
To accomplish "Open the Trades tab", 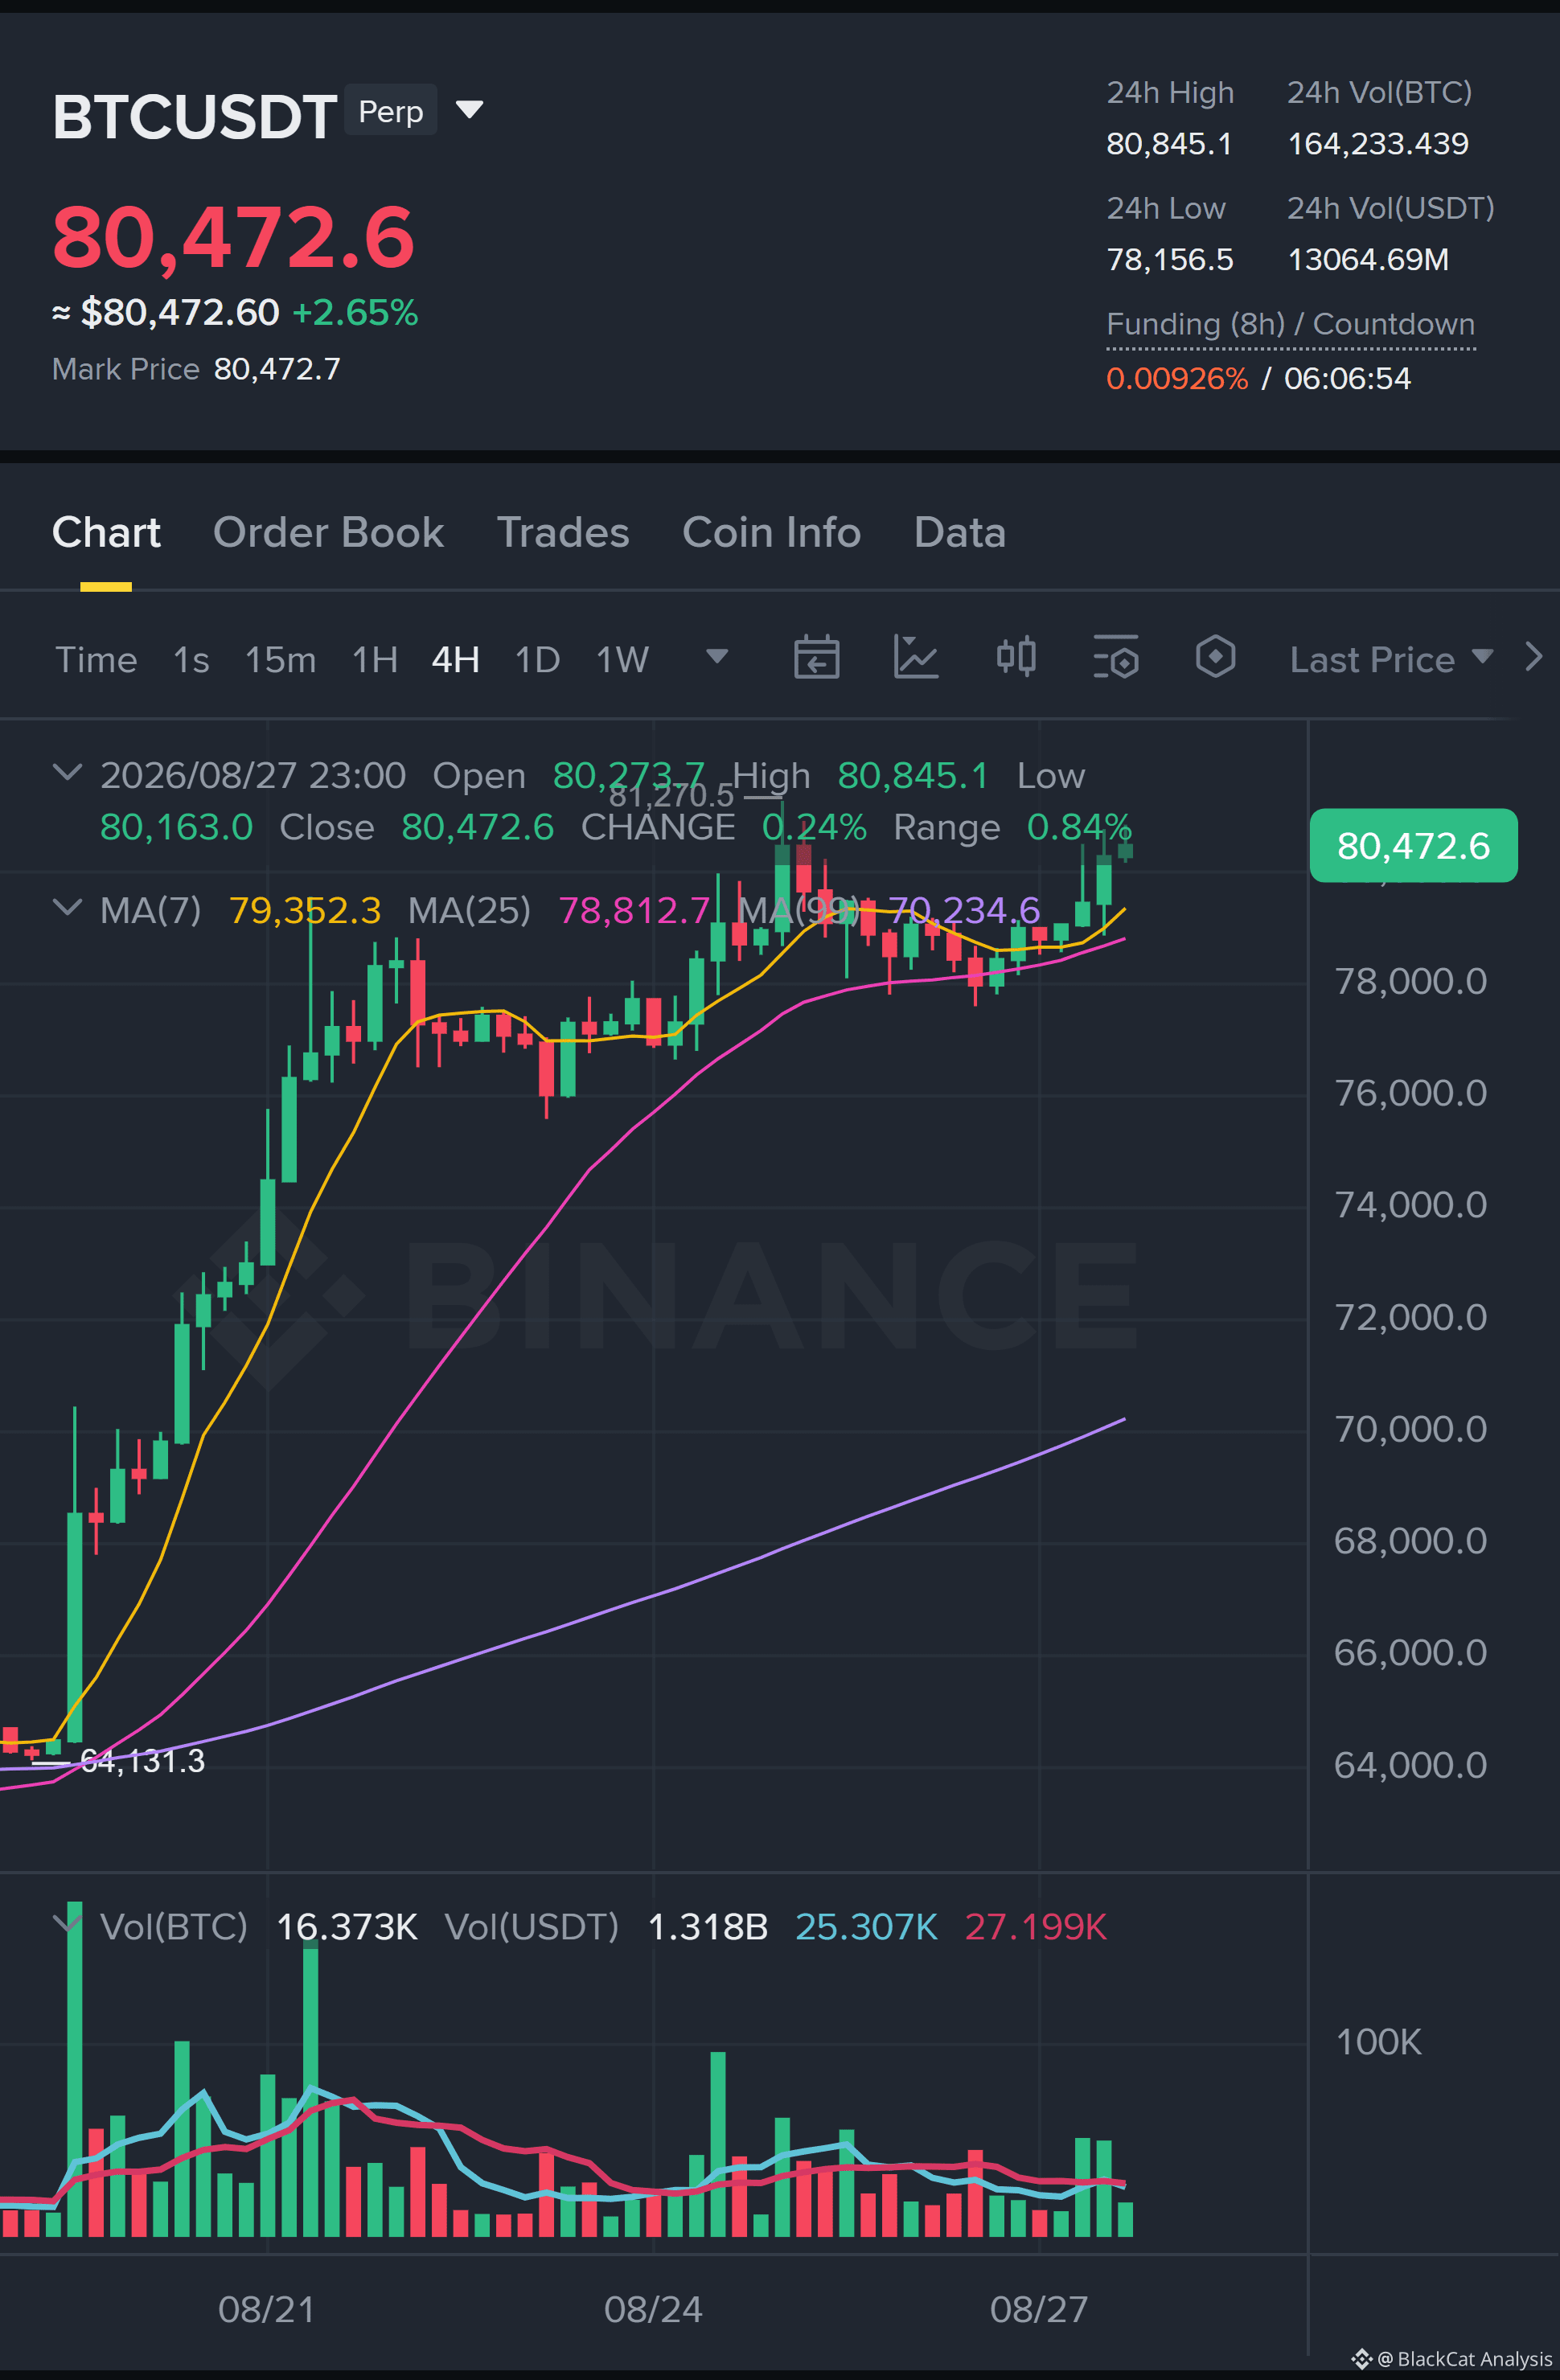I will click(x=563, y=532).
